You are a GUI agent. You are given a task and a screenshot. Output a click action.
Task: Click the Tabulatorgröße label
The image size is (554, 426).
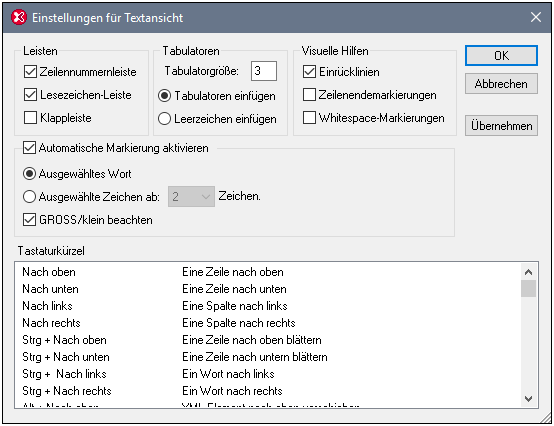(x=202, y=71)
